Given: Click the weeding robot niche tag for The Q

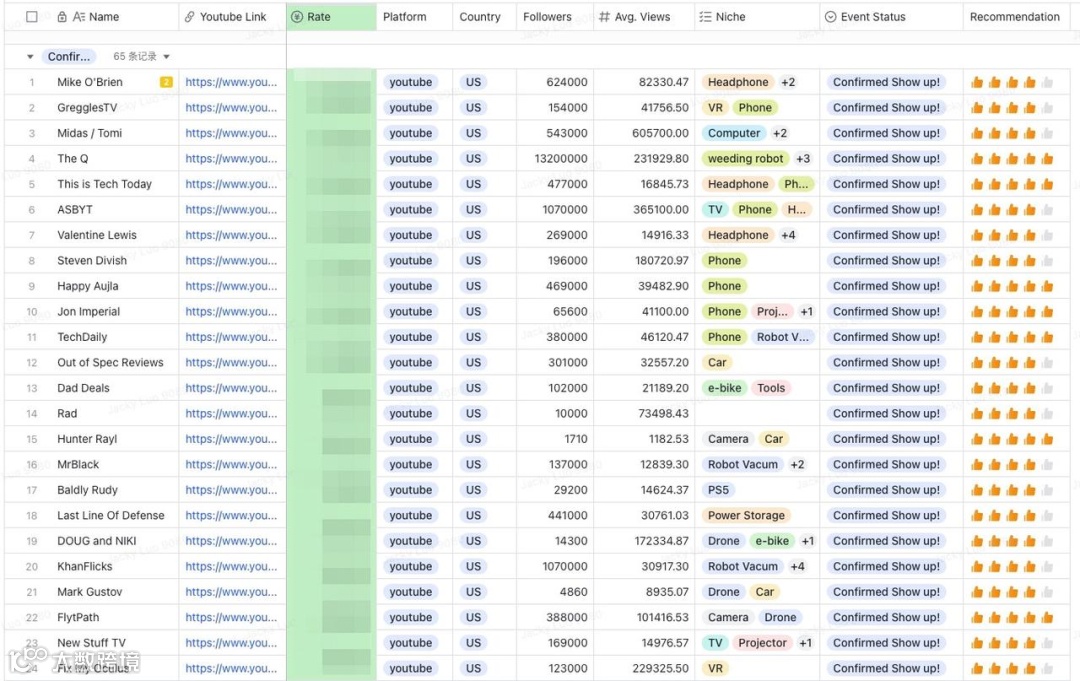Looking at the screenshot, I should 745,158.
